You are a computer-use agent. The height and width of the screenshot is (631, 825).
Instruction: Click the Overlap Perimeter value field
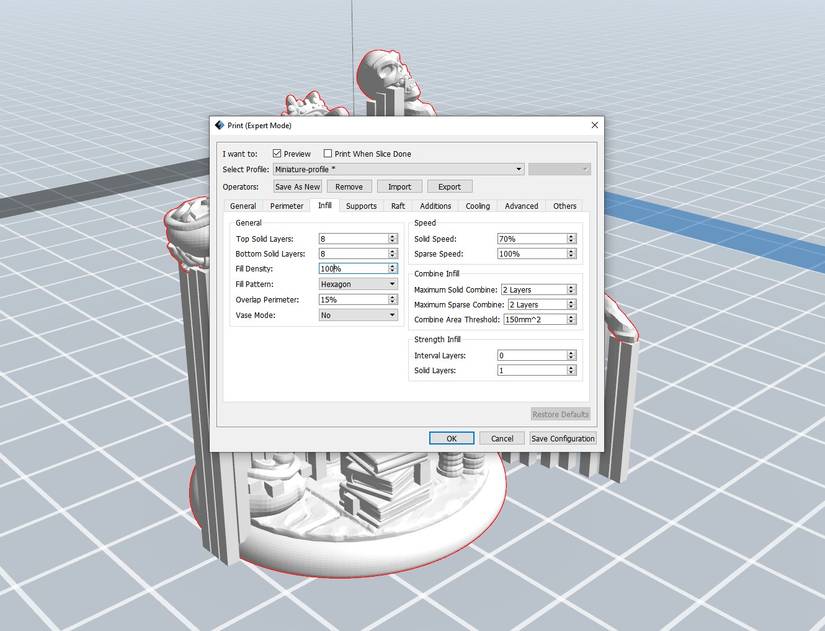coord(354,299)
